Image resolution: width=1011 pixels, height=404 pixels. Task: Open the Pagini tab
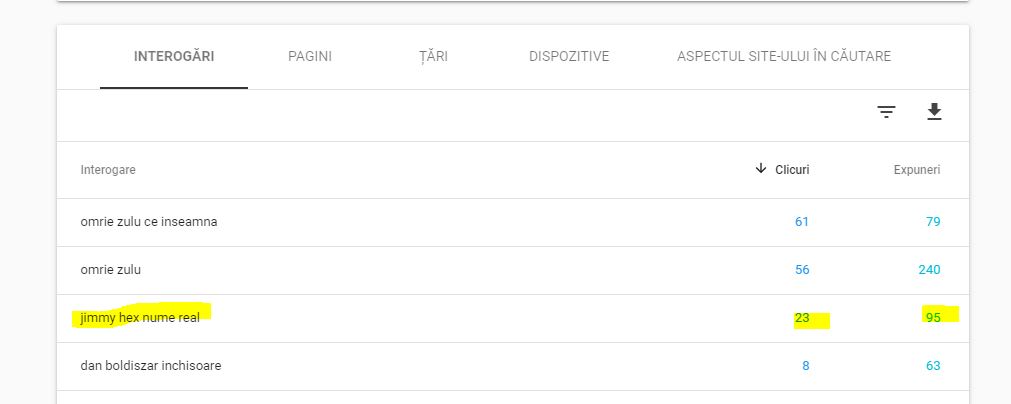click(x=310, y=57)
